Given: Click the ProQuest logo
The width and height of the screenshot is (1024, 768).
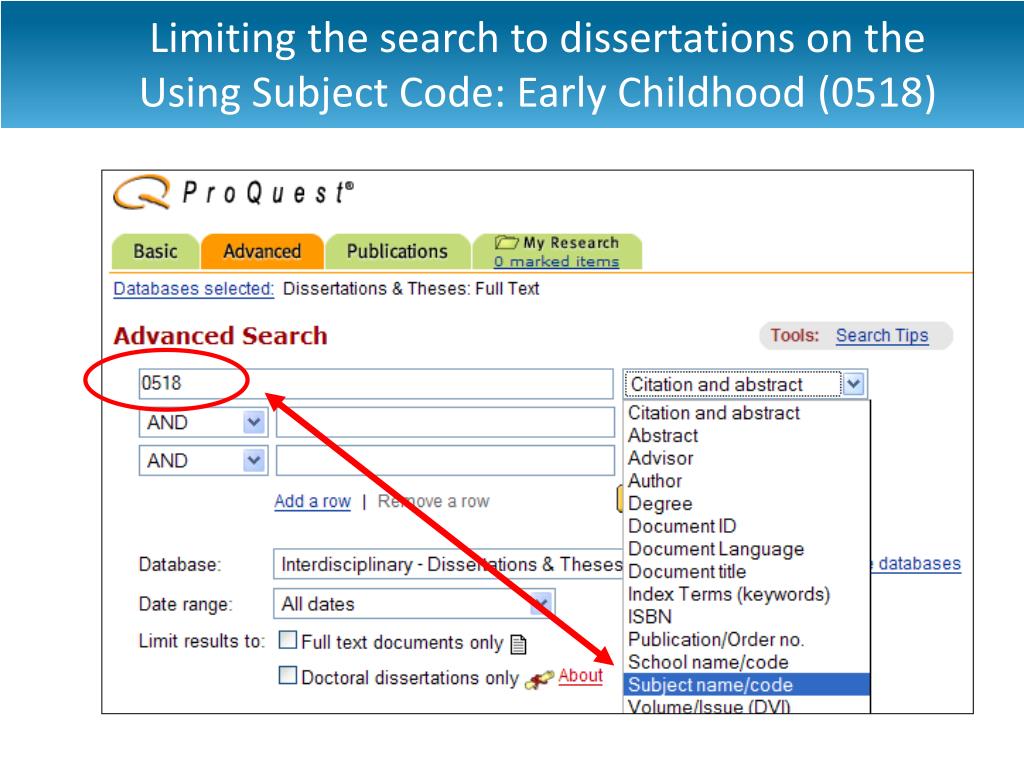Looking at the screenshot, I should (x=233, y=193).
